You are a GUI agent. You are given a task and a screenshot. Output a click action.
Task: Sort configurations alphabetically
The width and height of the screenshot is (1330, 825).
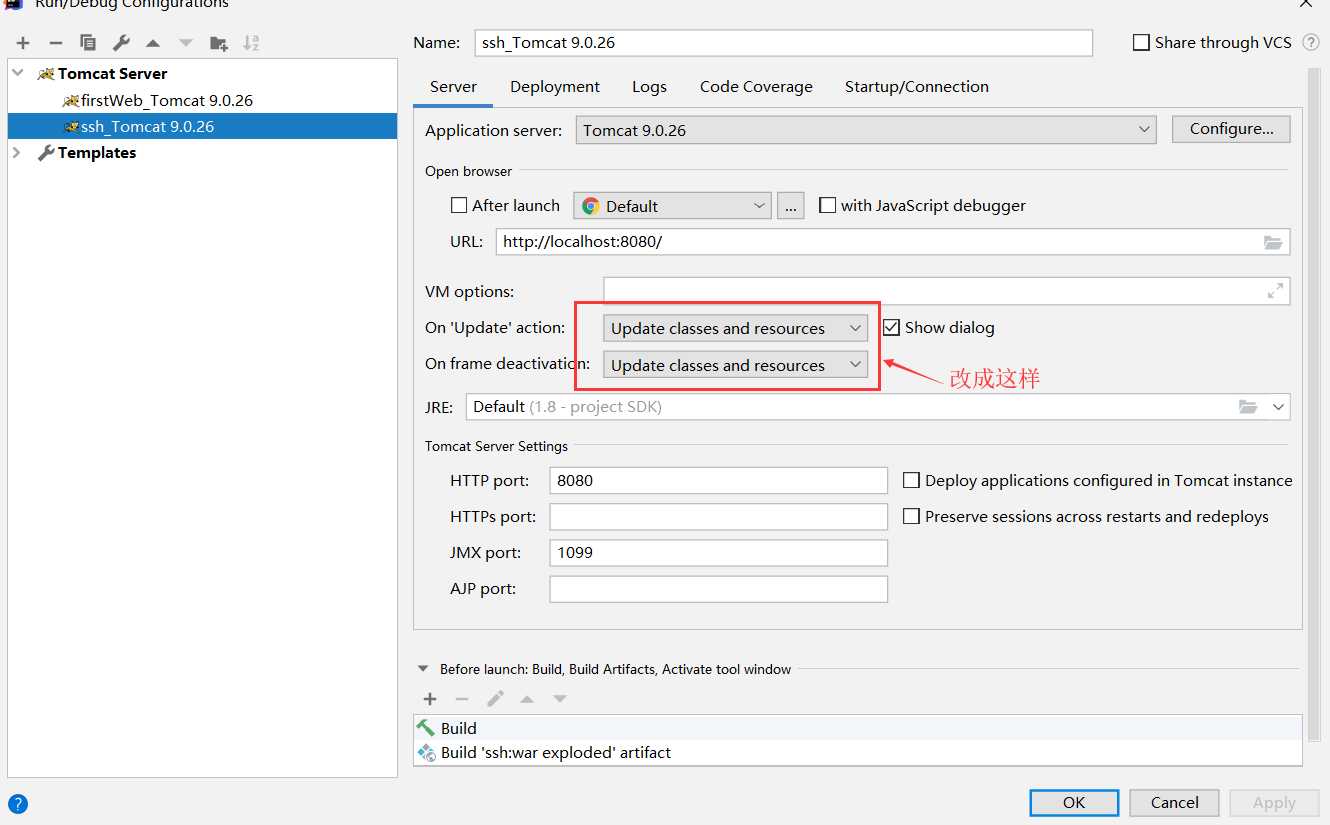click(251, 43)
